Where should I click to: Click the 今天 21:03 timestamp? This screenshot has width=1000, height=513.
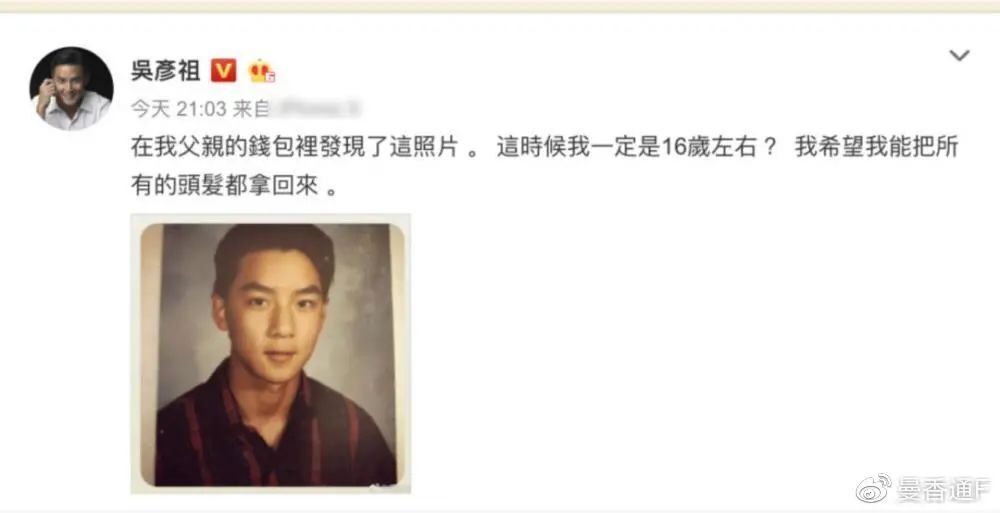pos(179,109)
